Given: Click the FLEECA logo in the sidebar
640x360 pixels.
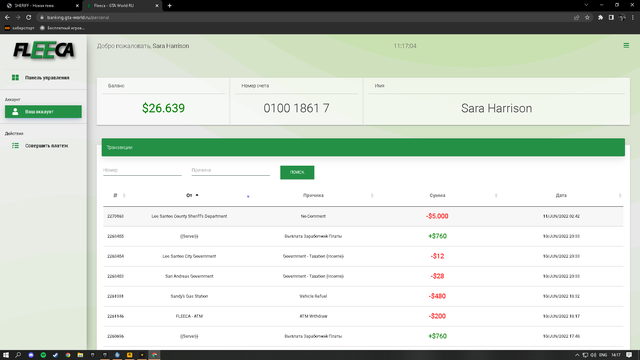Looking at the screenshot, I should click(x=44, y=50).
